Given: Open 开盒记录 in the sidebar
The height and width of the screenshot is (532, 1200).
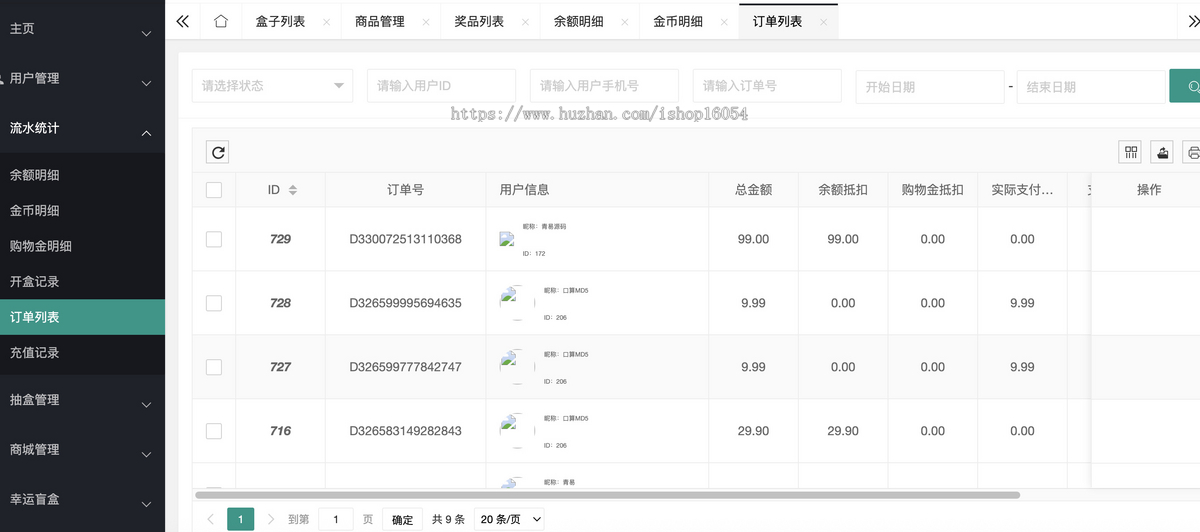Looking at the screenshot, I should (82, 282).
